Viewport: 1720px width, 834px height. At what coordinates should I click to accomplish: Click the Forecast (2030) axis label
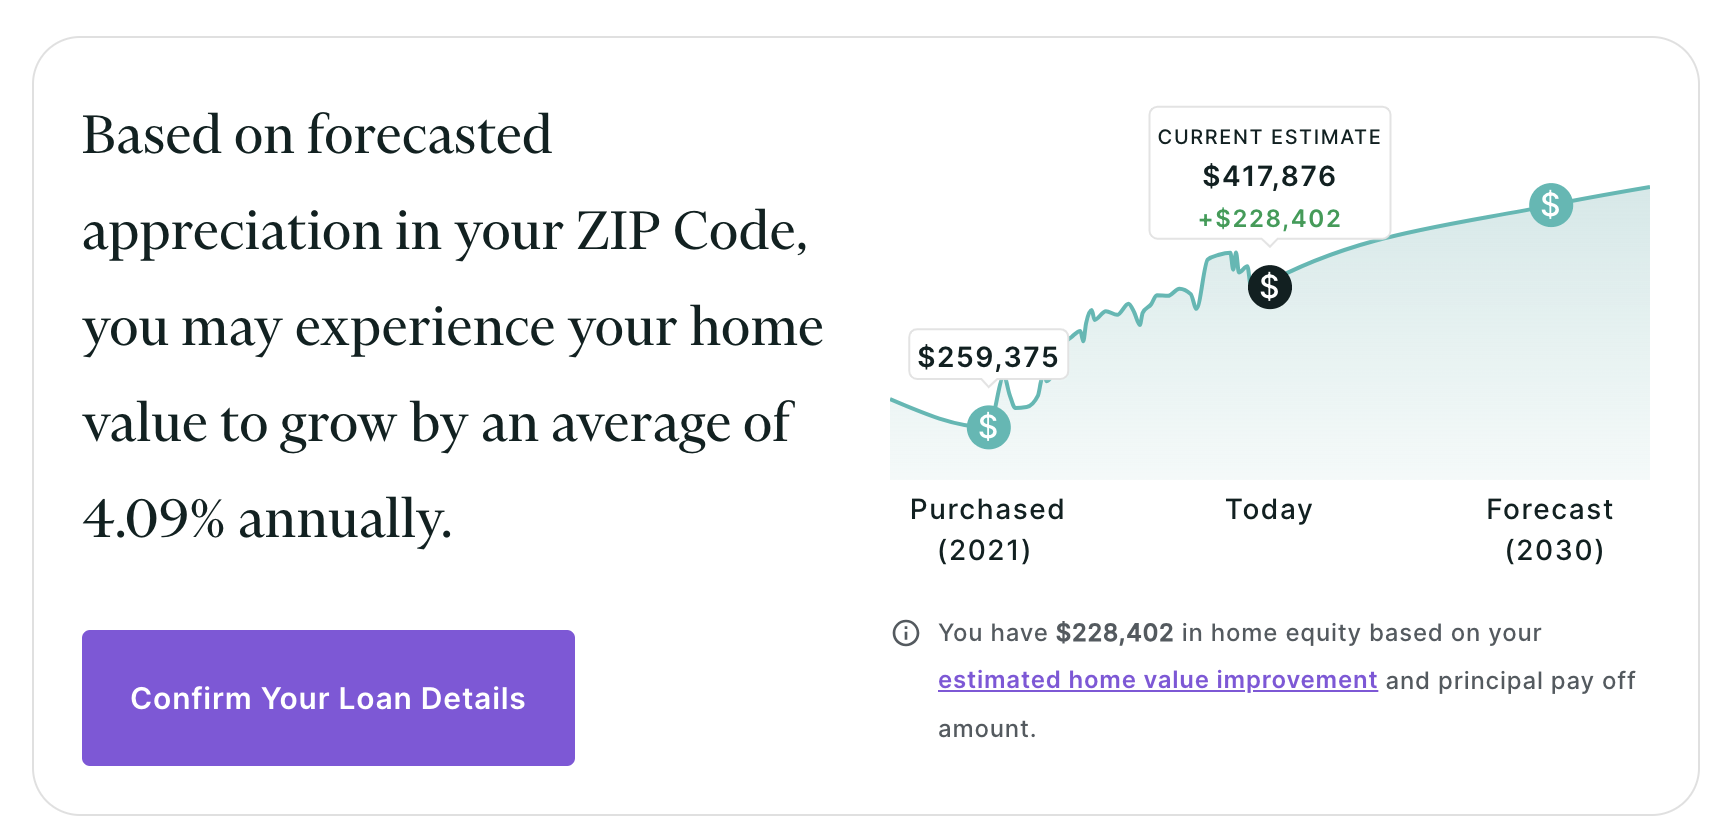(1551, 529)
